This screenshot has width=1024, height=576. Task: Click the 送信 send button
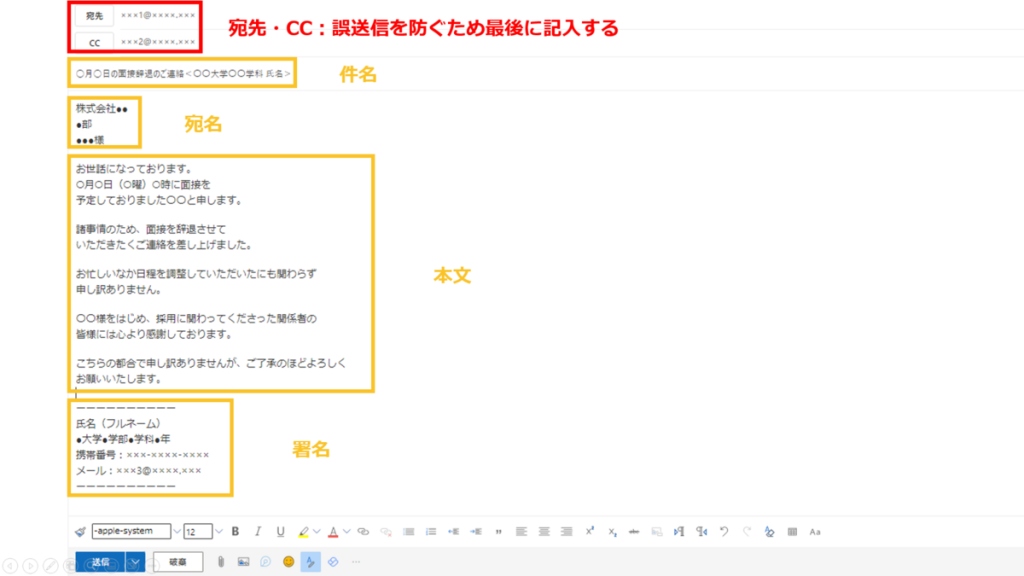[101, 562]
